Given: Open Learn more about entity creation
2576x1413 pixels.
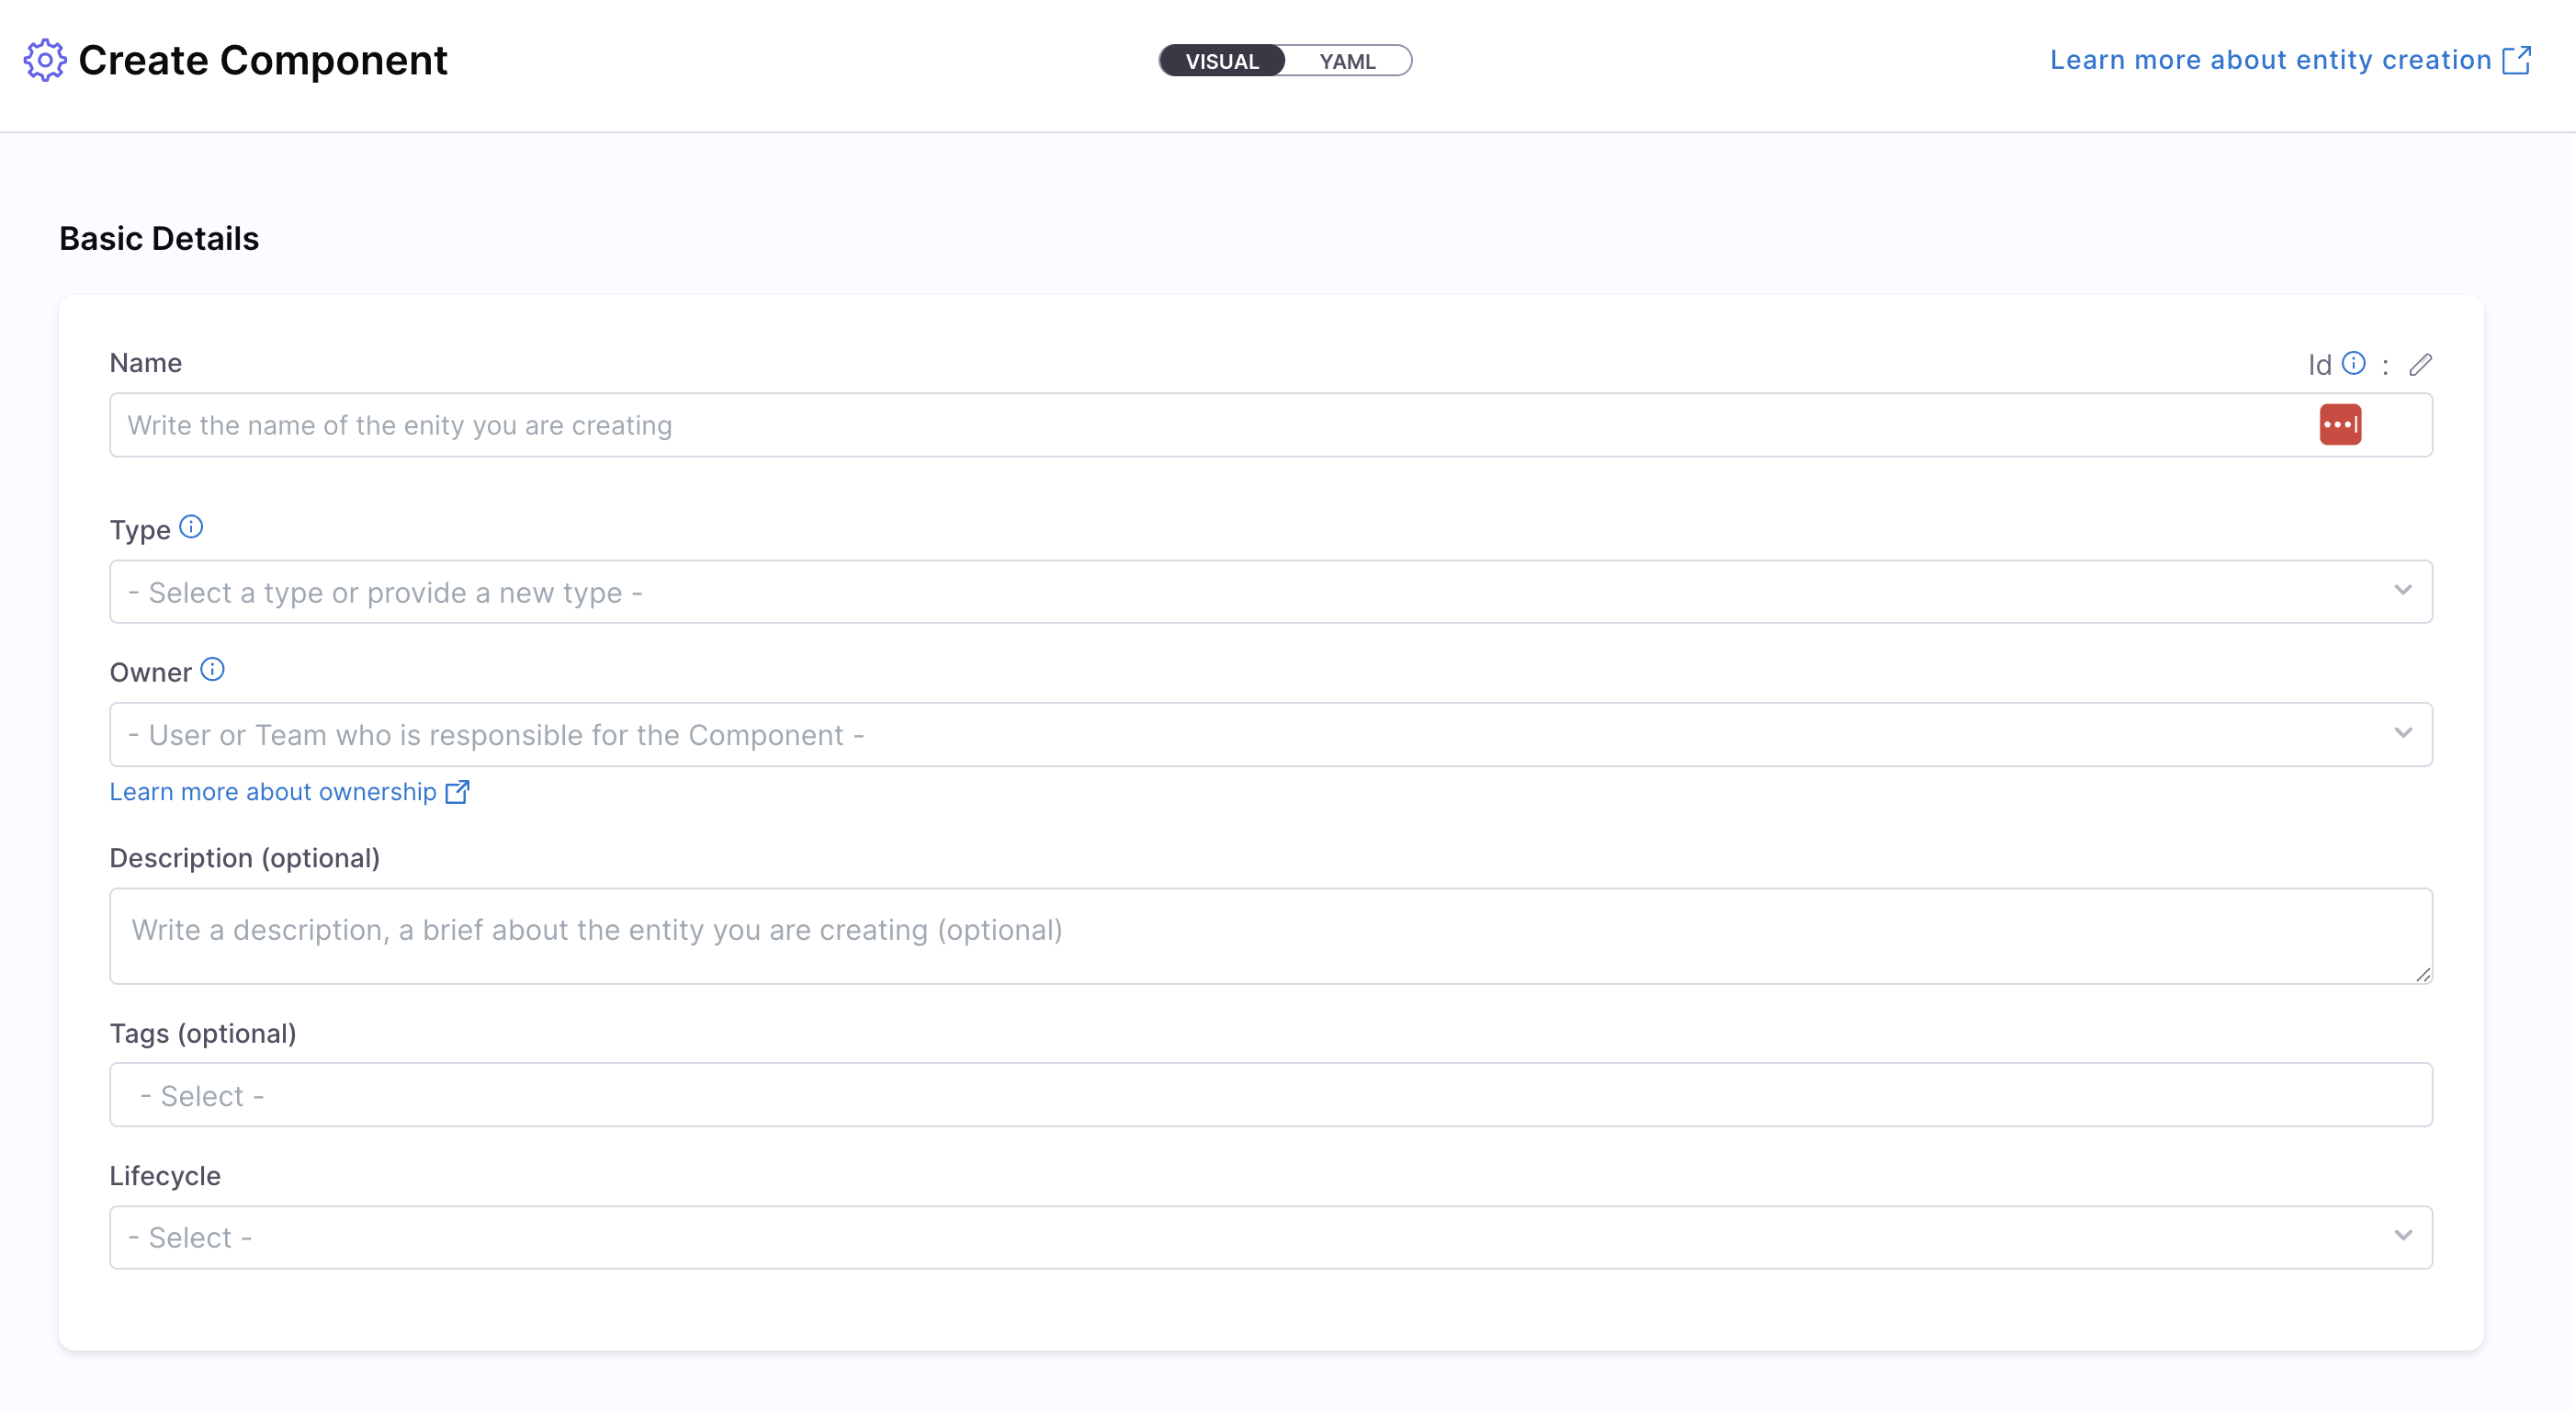Looking at the screenshot, I should (x=2270, y=60).
